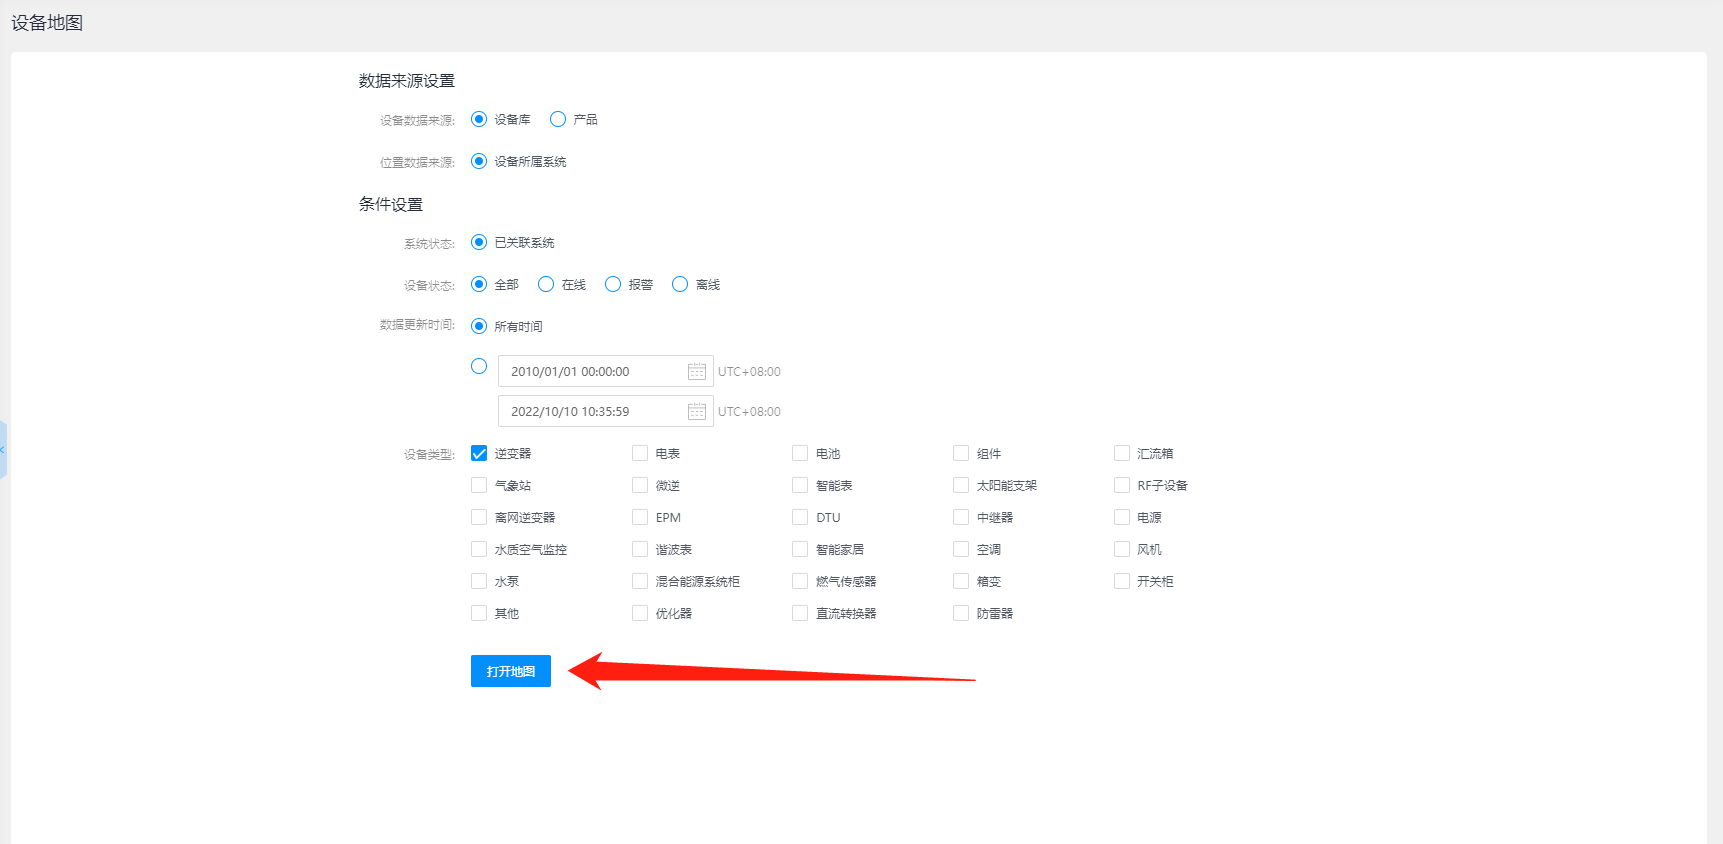Check the 电表 device type
The width and height of the screenshot is (1723, 844).
tap(640, 454)
